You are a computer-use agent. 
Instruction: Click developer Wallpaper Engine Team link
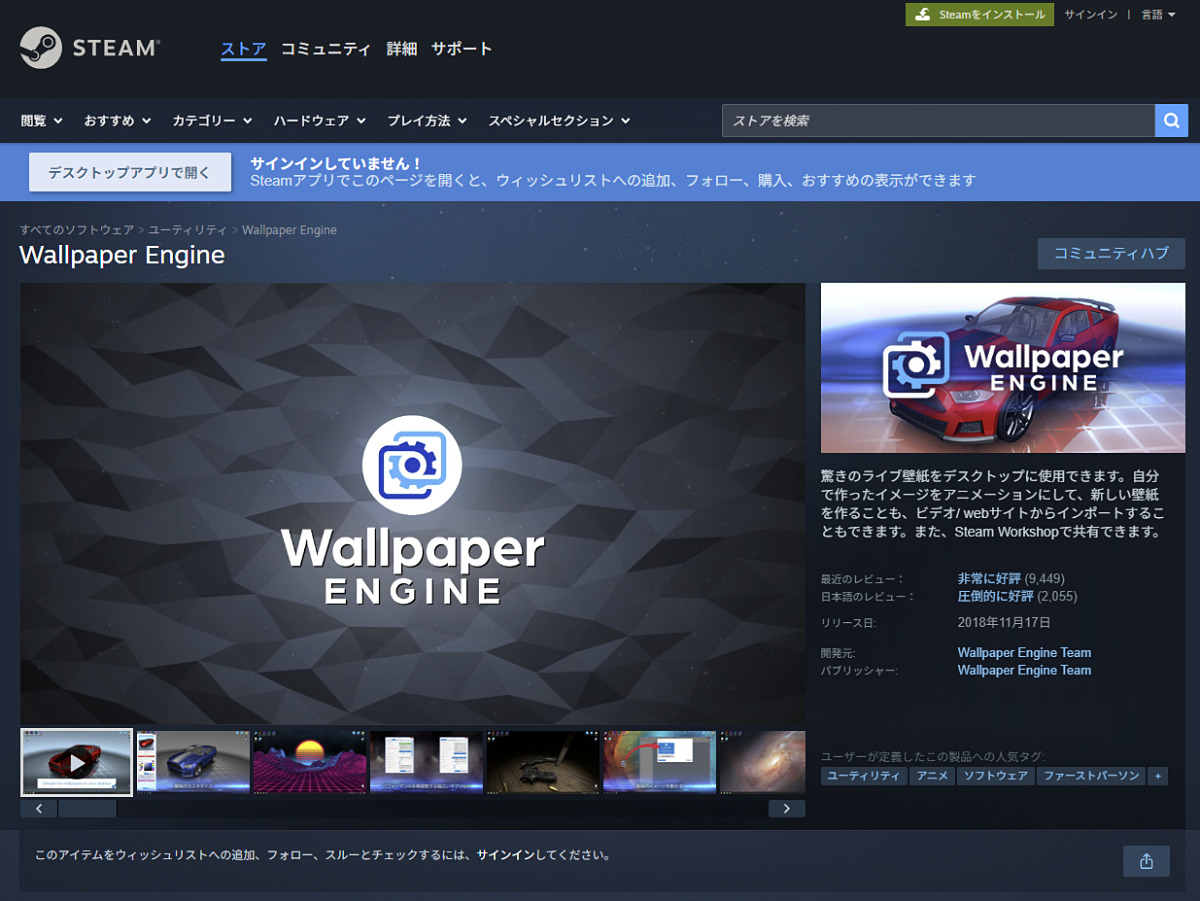[x=1024, y=652]
